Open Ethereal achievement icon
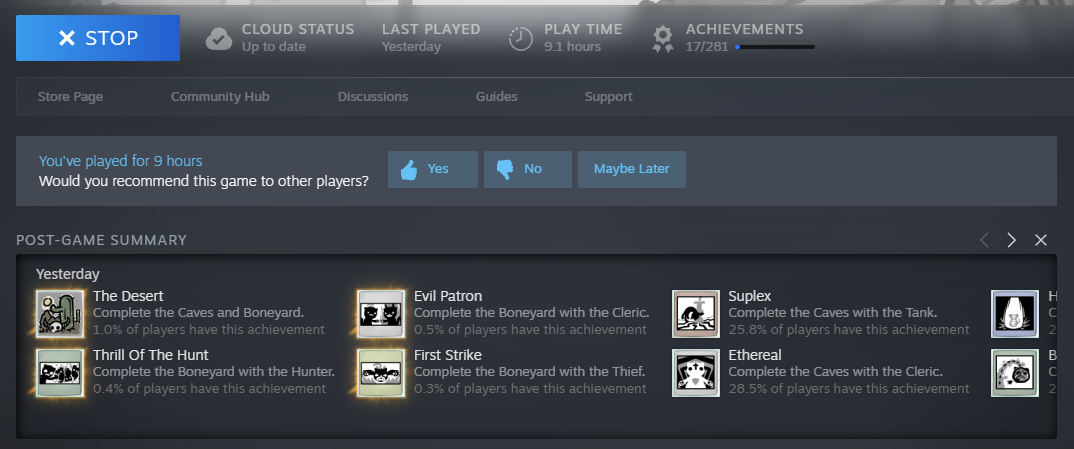Viewport: 1074px width, 449px height. pos(696,373)
